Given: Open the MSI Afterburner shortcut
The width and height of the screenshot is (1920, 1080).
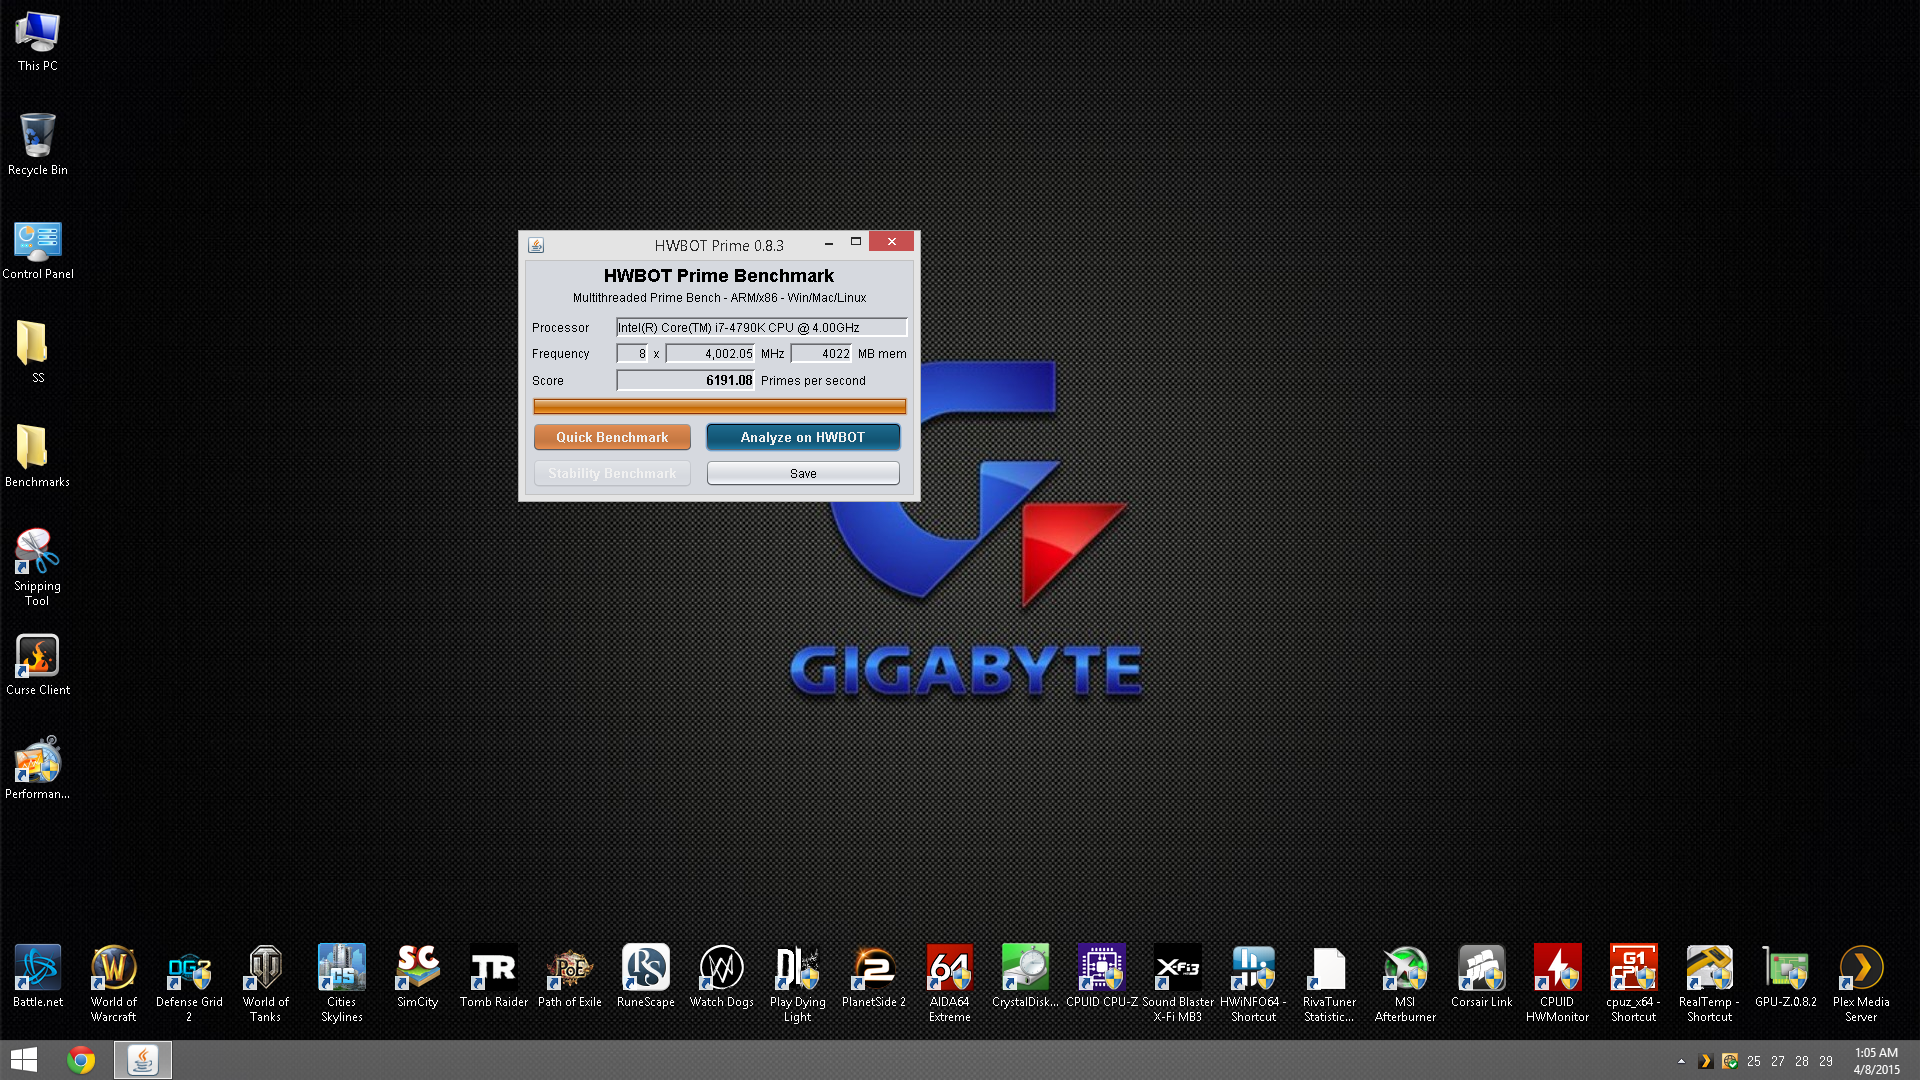Looking at the screenshot, I should tap(1406, 984).
